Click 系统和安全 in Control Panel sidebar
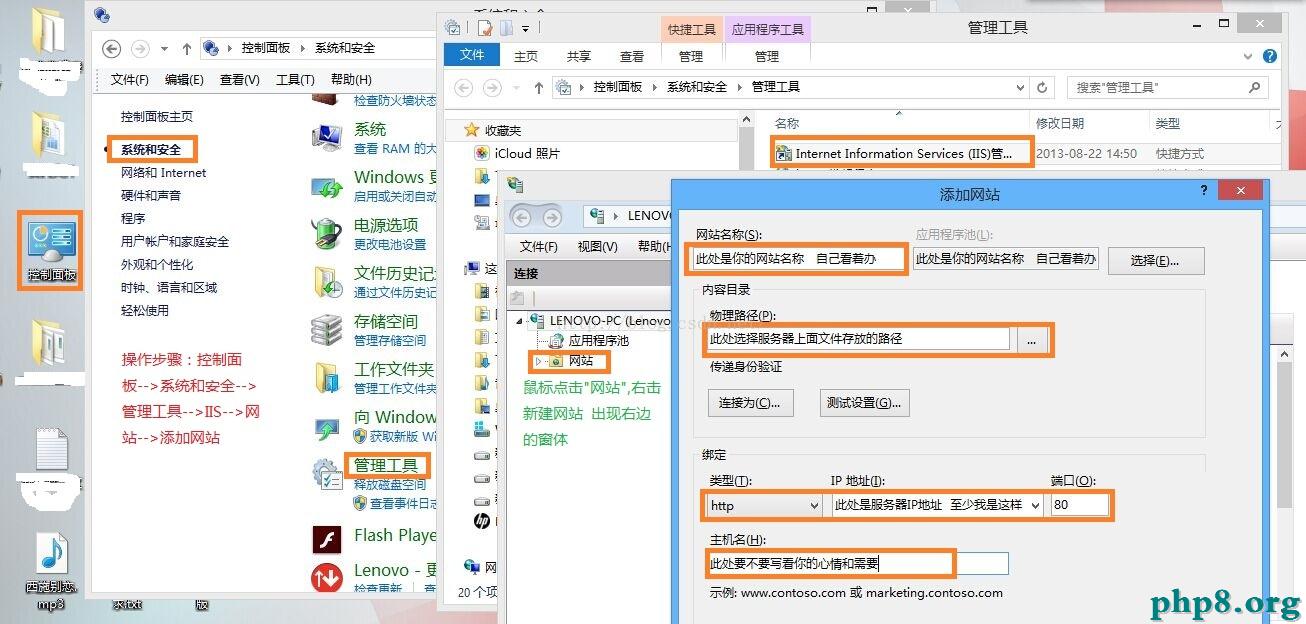 coord(151,150)
